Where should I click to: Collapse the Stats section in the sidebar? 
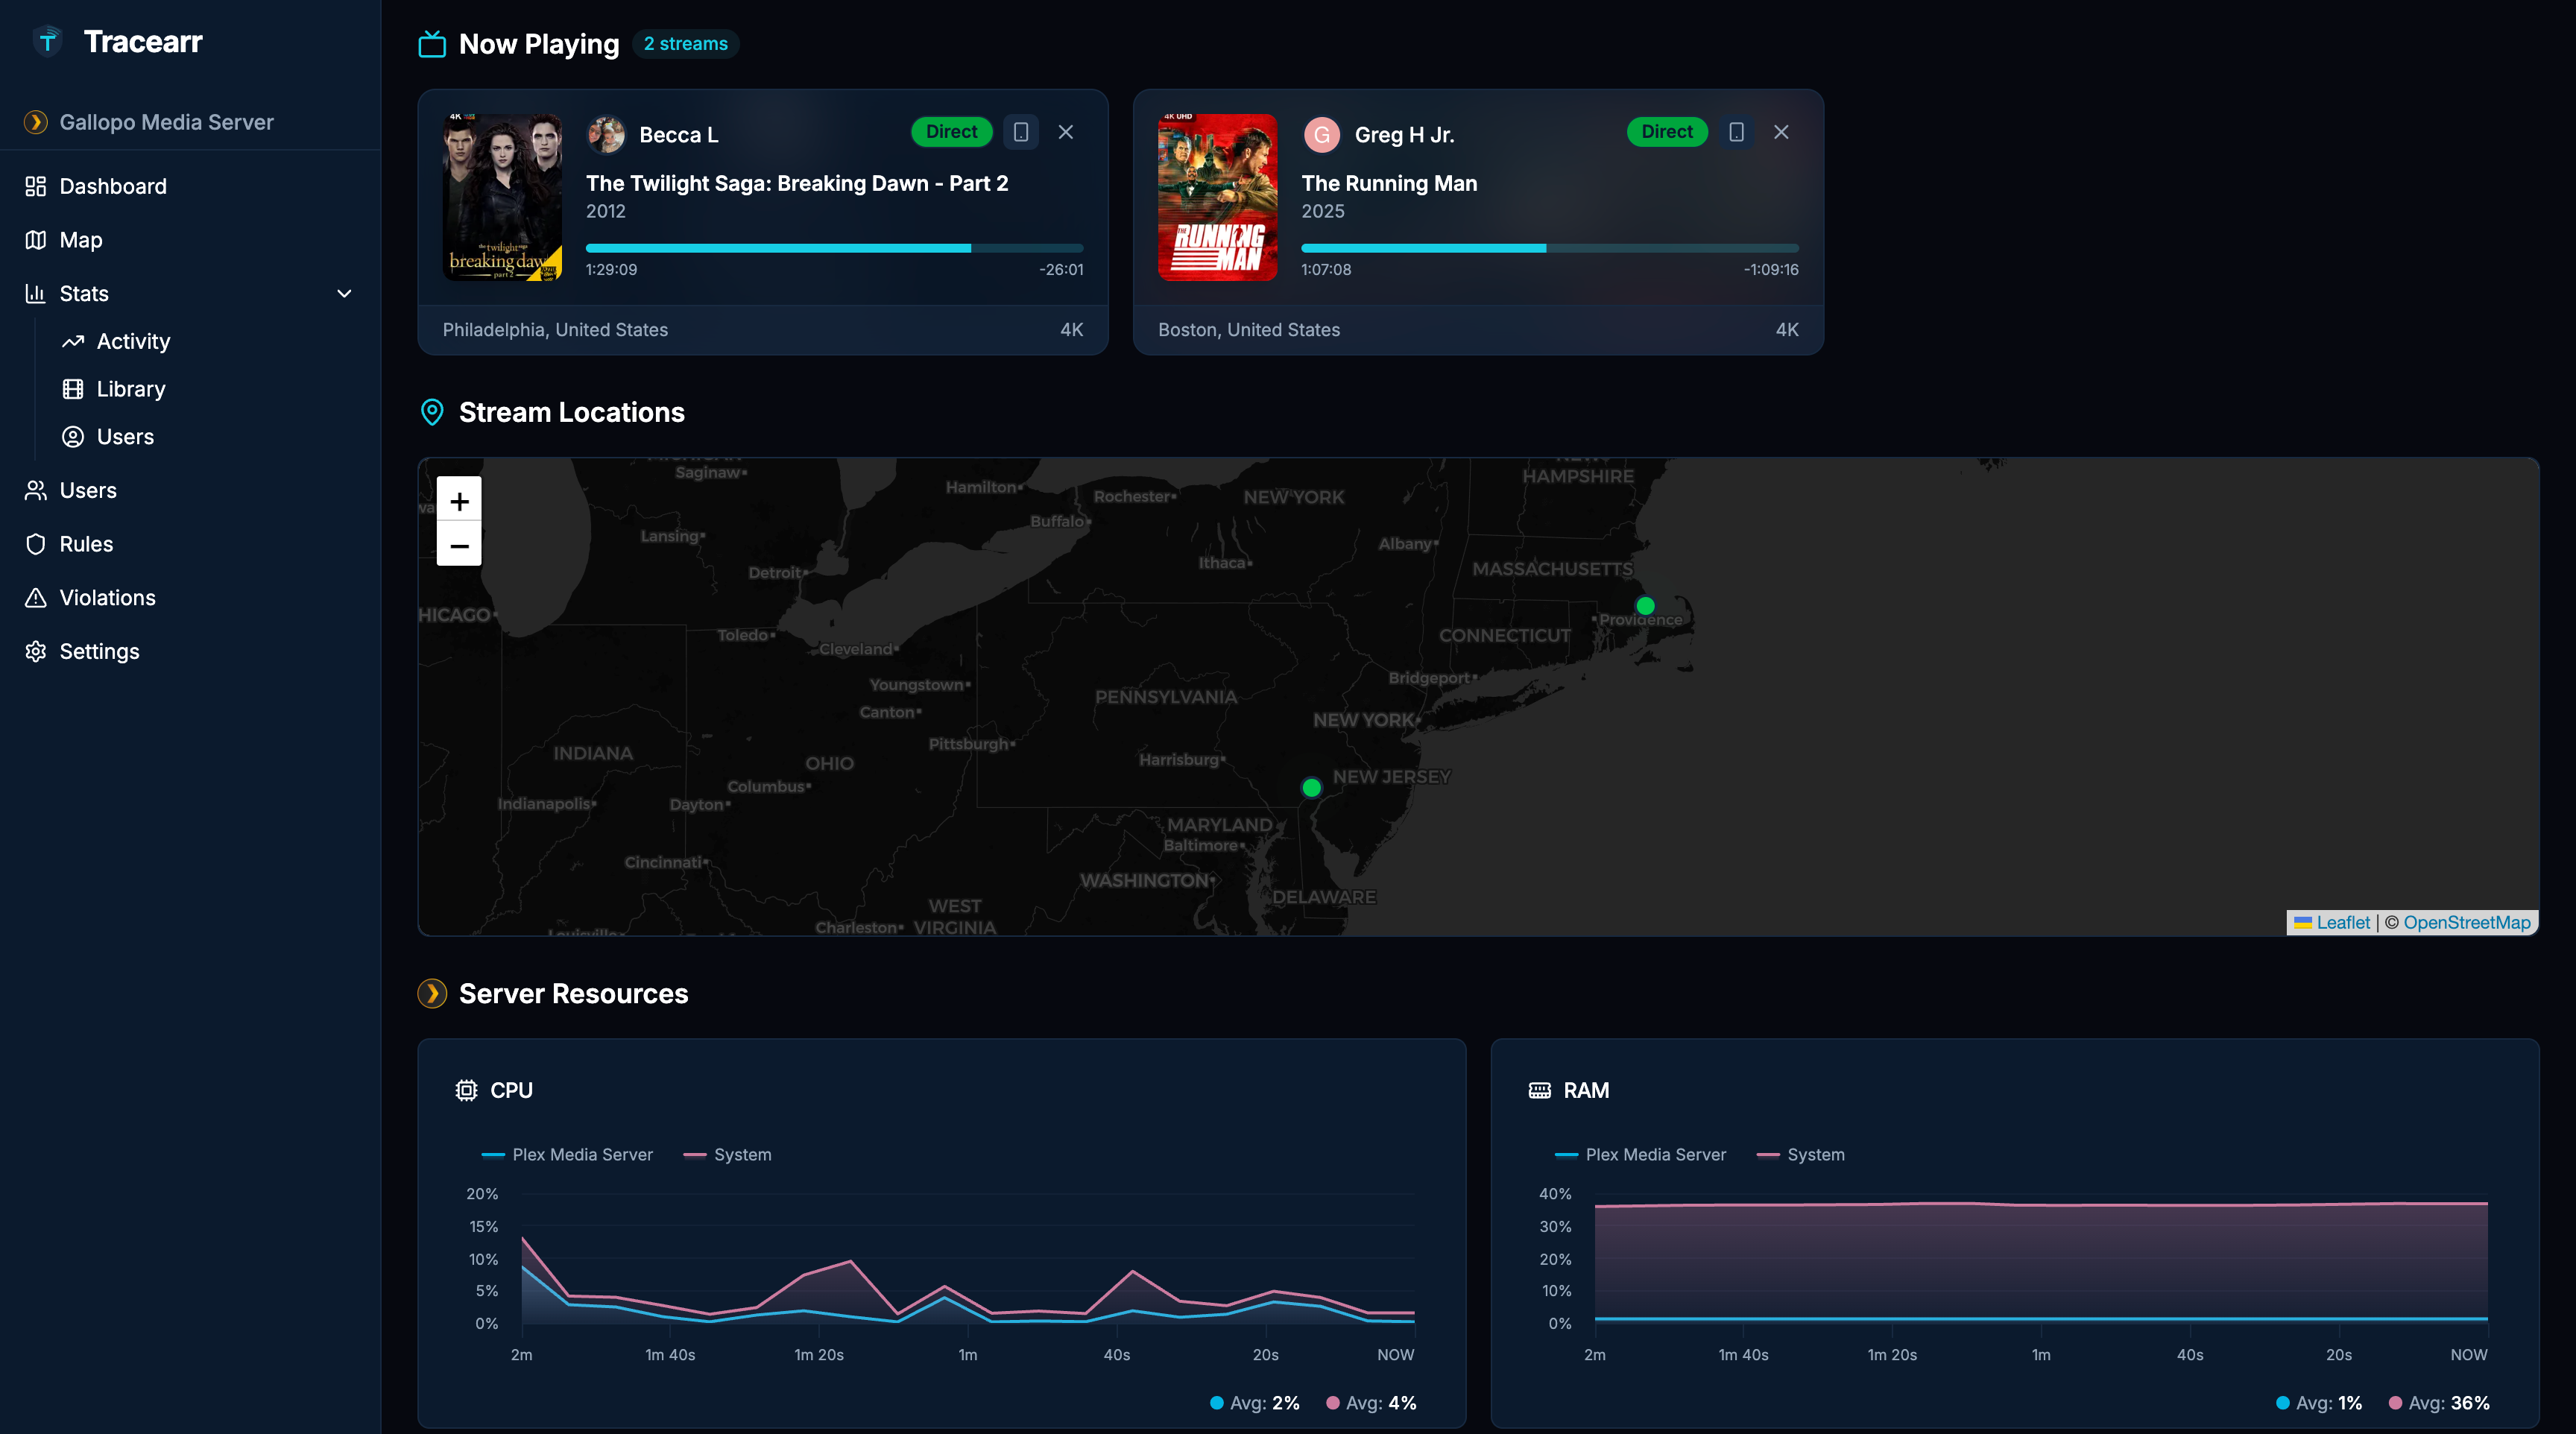click(343, 293)
